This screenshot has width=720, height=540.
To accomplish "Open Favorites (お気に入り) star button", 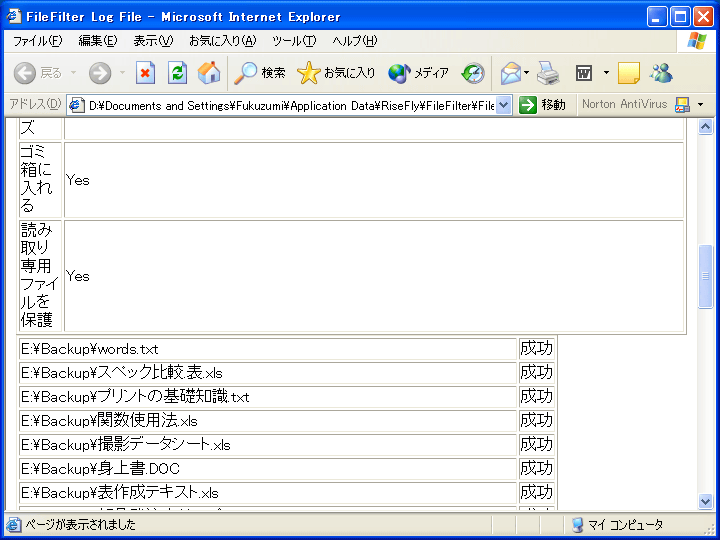I will click(336, 73).
